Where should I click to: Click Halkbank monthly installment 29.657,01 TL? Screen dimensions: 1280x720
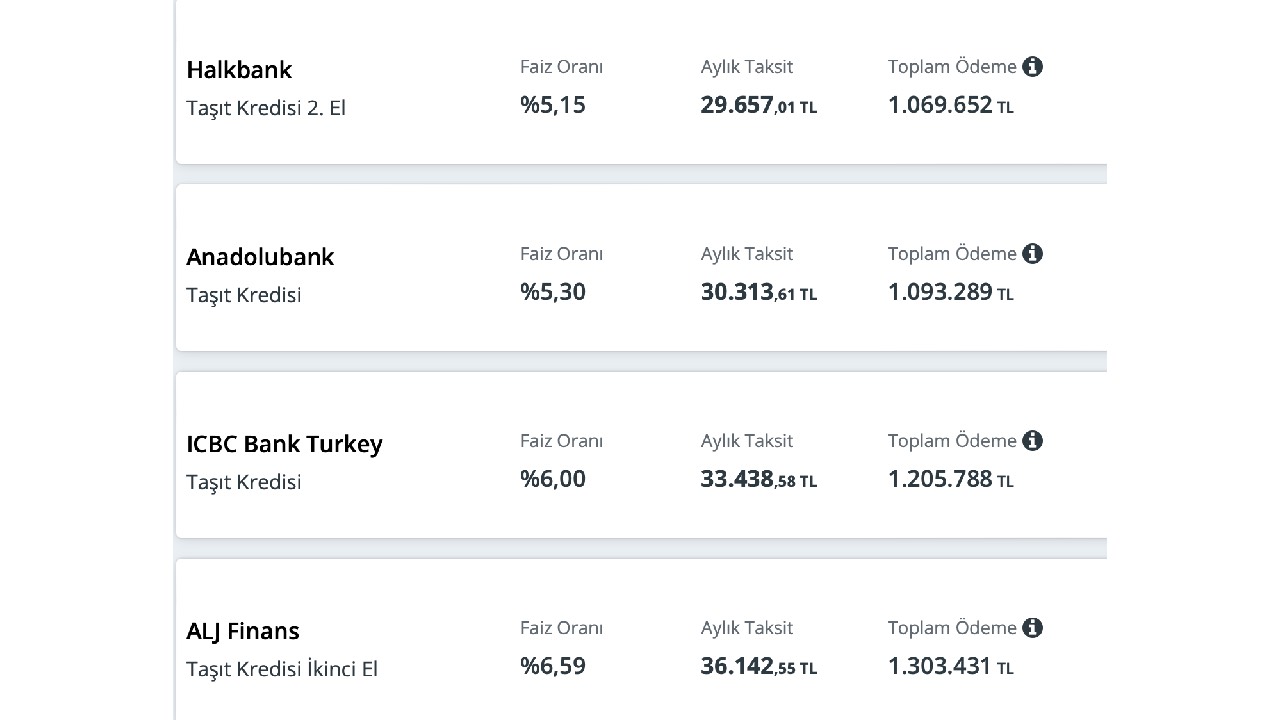pyautogui.click(x=759, y=105)
